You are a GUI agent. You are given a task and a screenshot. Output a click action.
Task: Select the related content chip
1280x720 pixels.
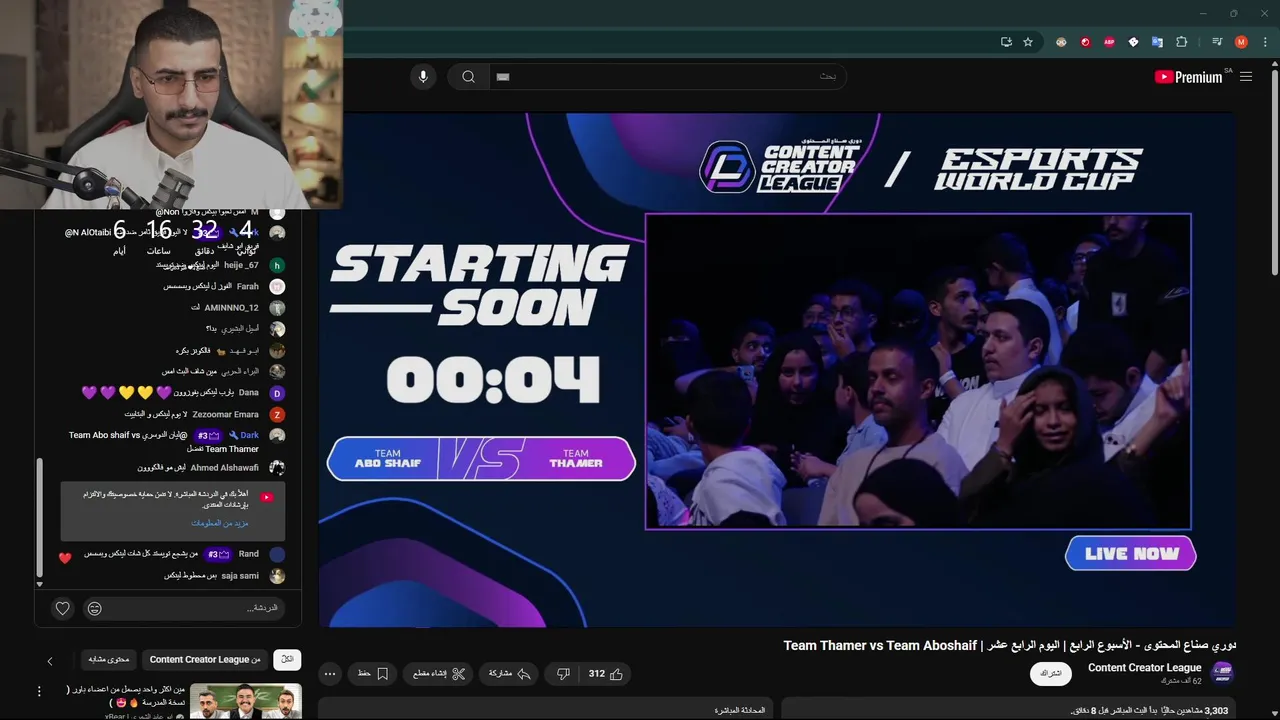(108, 660)
